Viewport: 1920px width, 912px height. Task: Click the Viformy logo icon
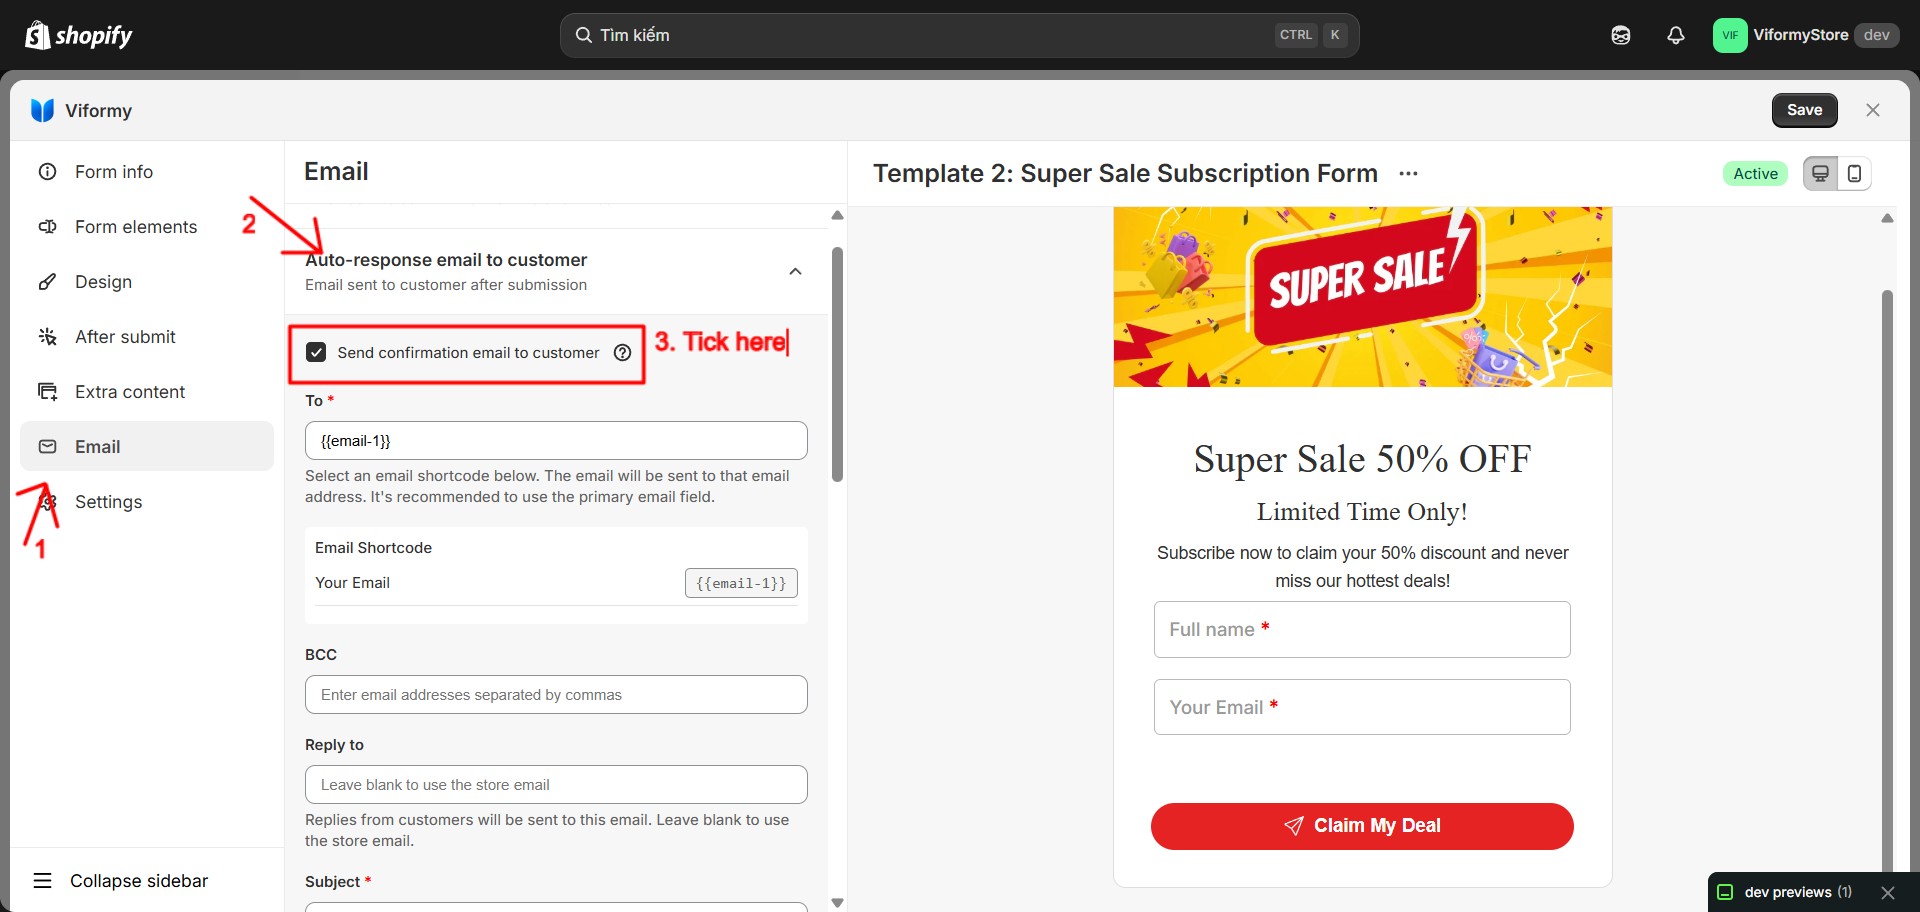42,110
